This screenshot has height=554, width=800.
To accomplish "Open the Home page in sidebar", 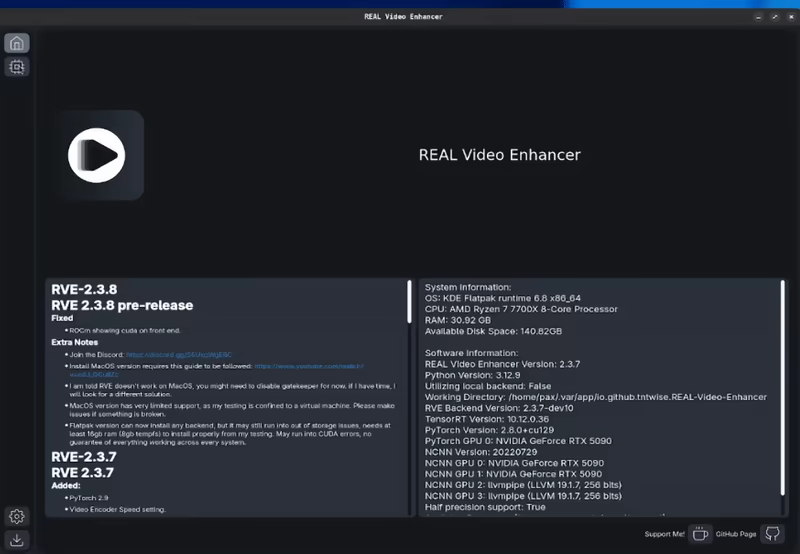I will coord(17,43).
